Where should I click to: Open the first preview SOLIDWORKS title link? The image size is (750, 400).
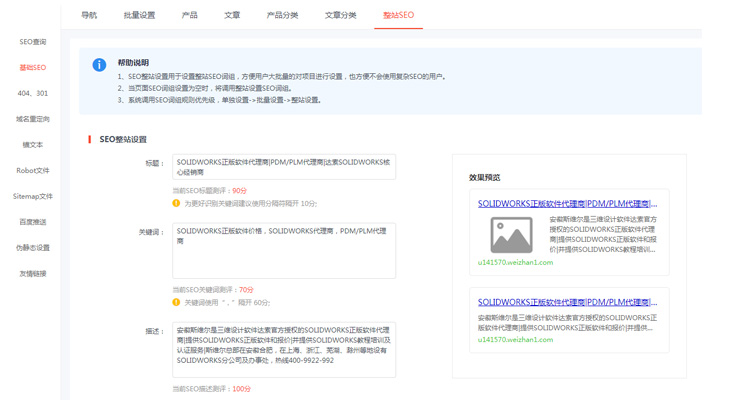567,204
